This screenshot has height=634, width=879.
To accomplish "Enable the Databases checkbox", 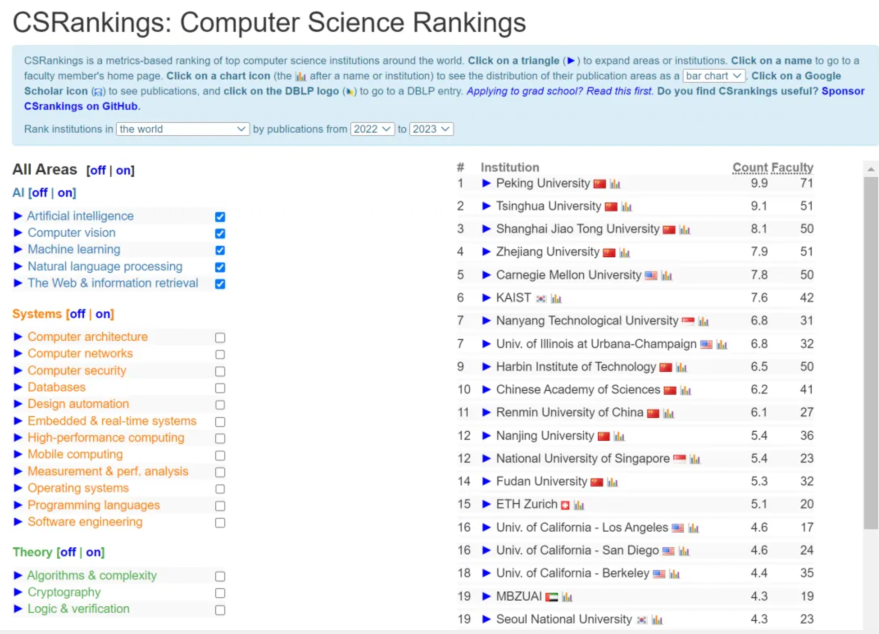I will coord(220,388).
